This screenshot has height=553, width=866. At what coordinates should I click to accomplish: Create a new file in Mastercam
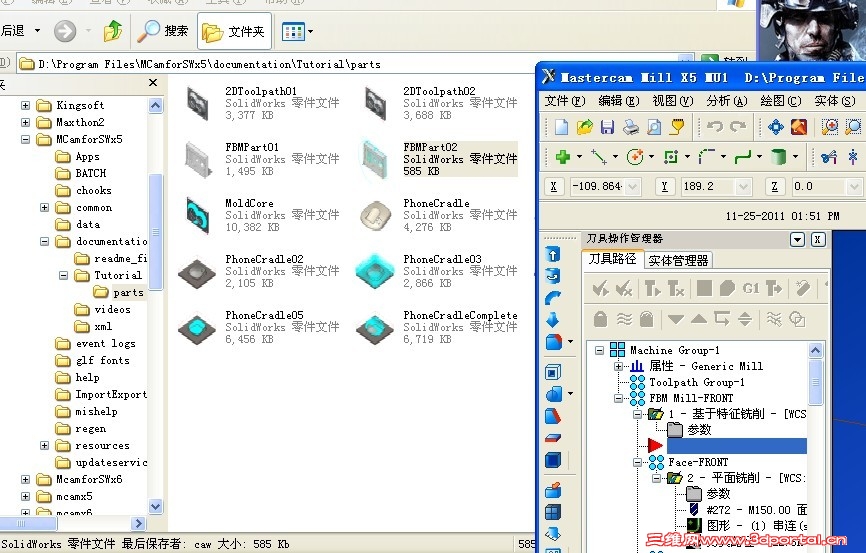pos(561,127)
